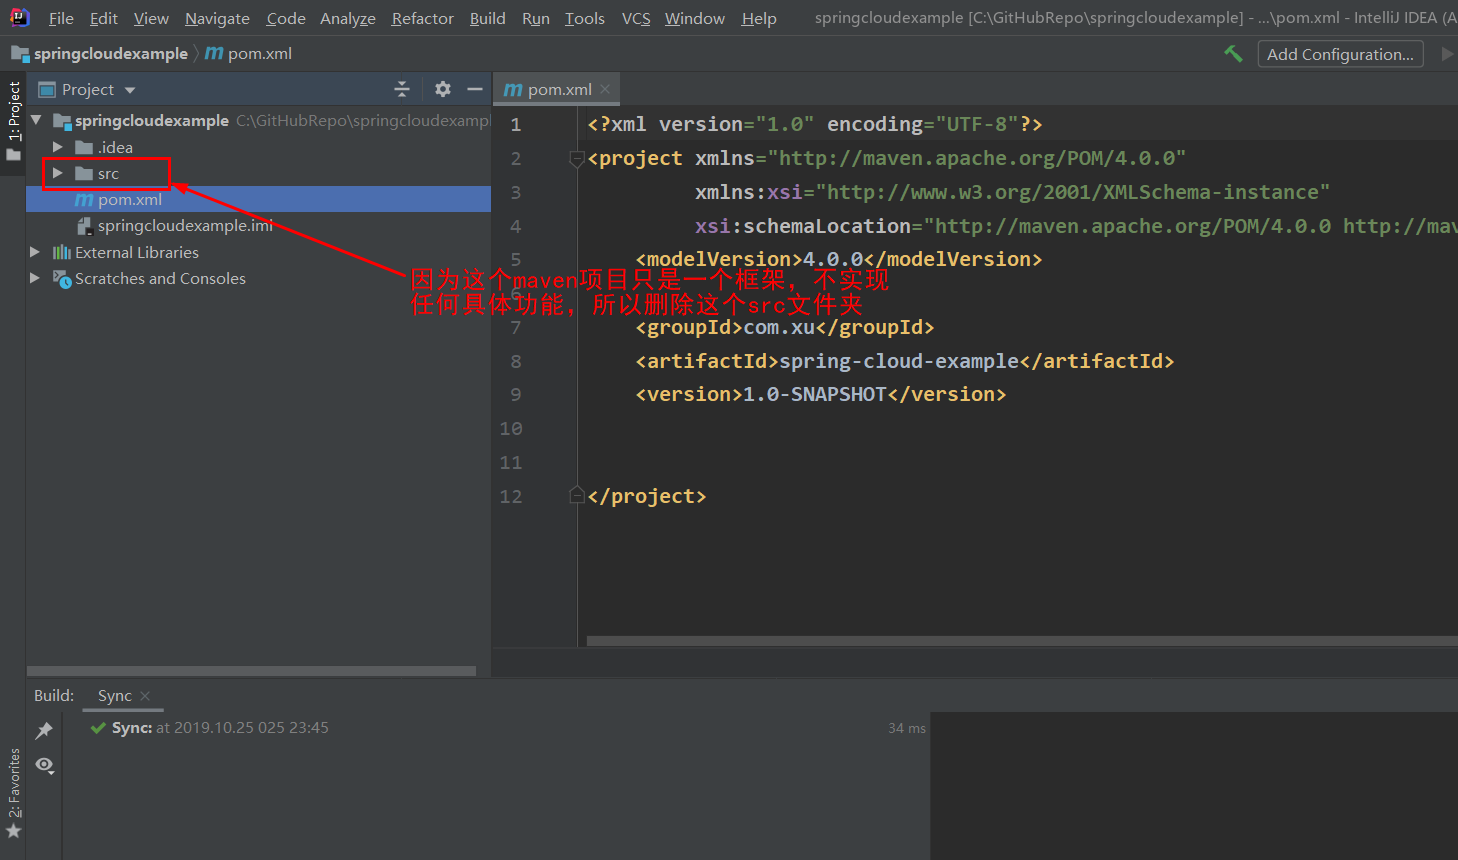Close the Sync tab in Build panel
1458x860 pixels.
tap(145, 696)
